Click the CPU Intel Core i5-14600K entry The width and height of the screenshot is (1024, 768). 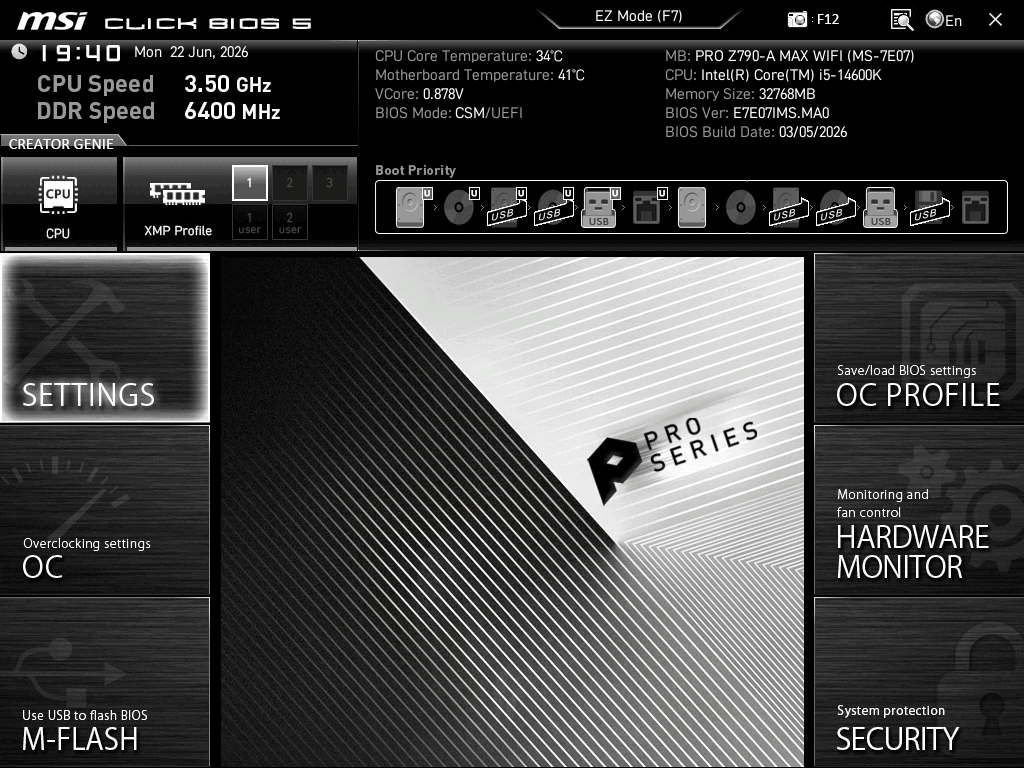(773, 75)
